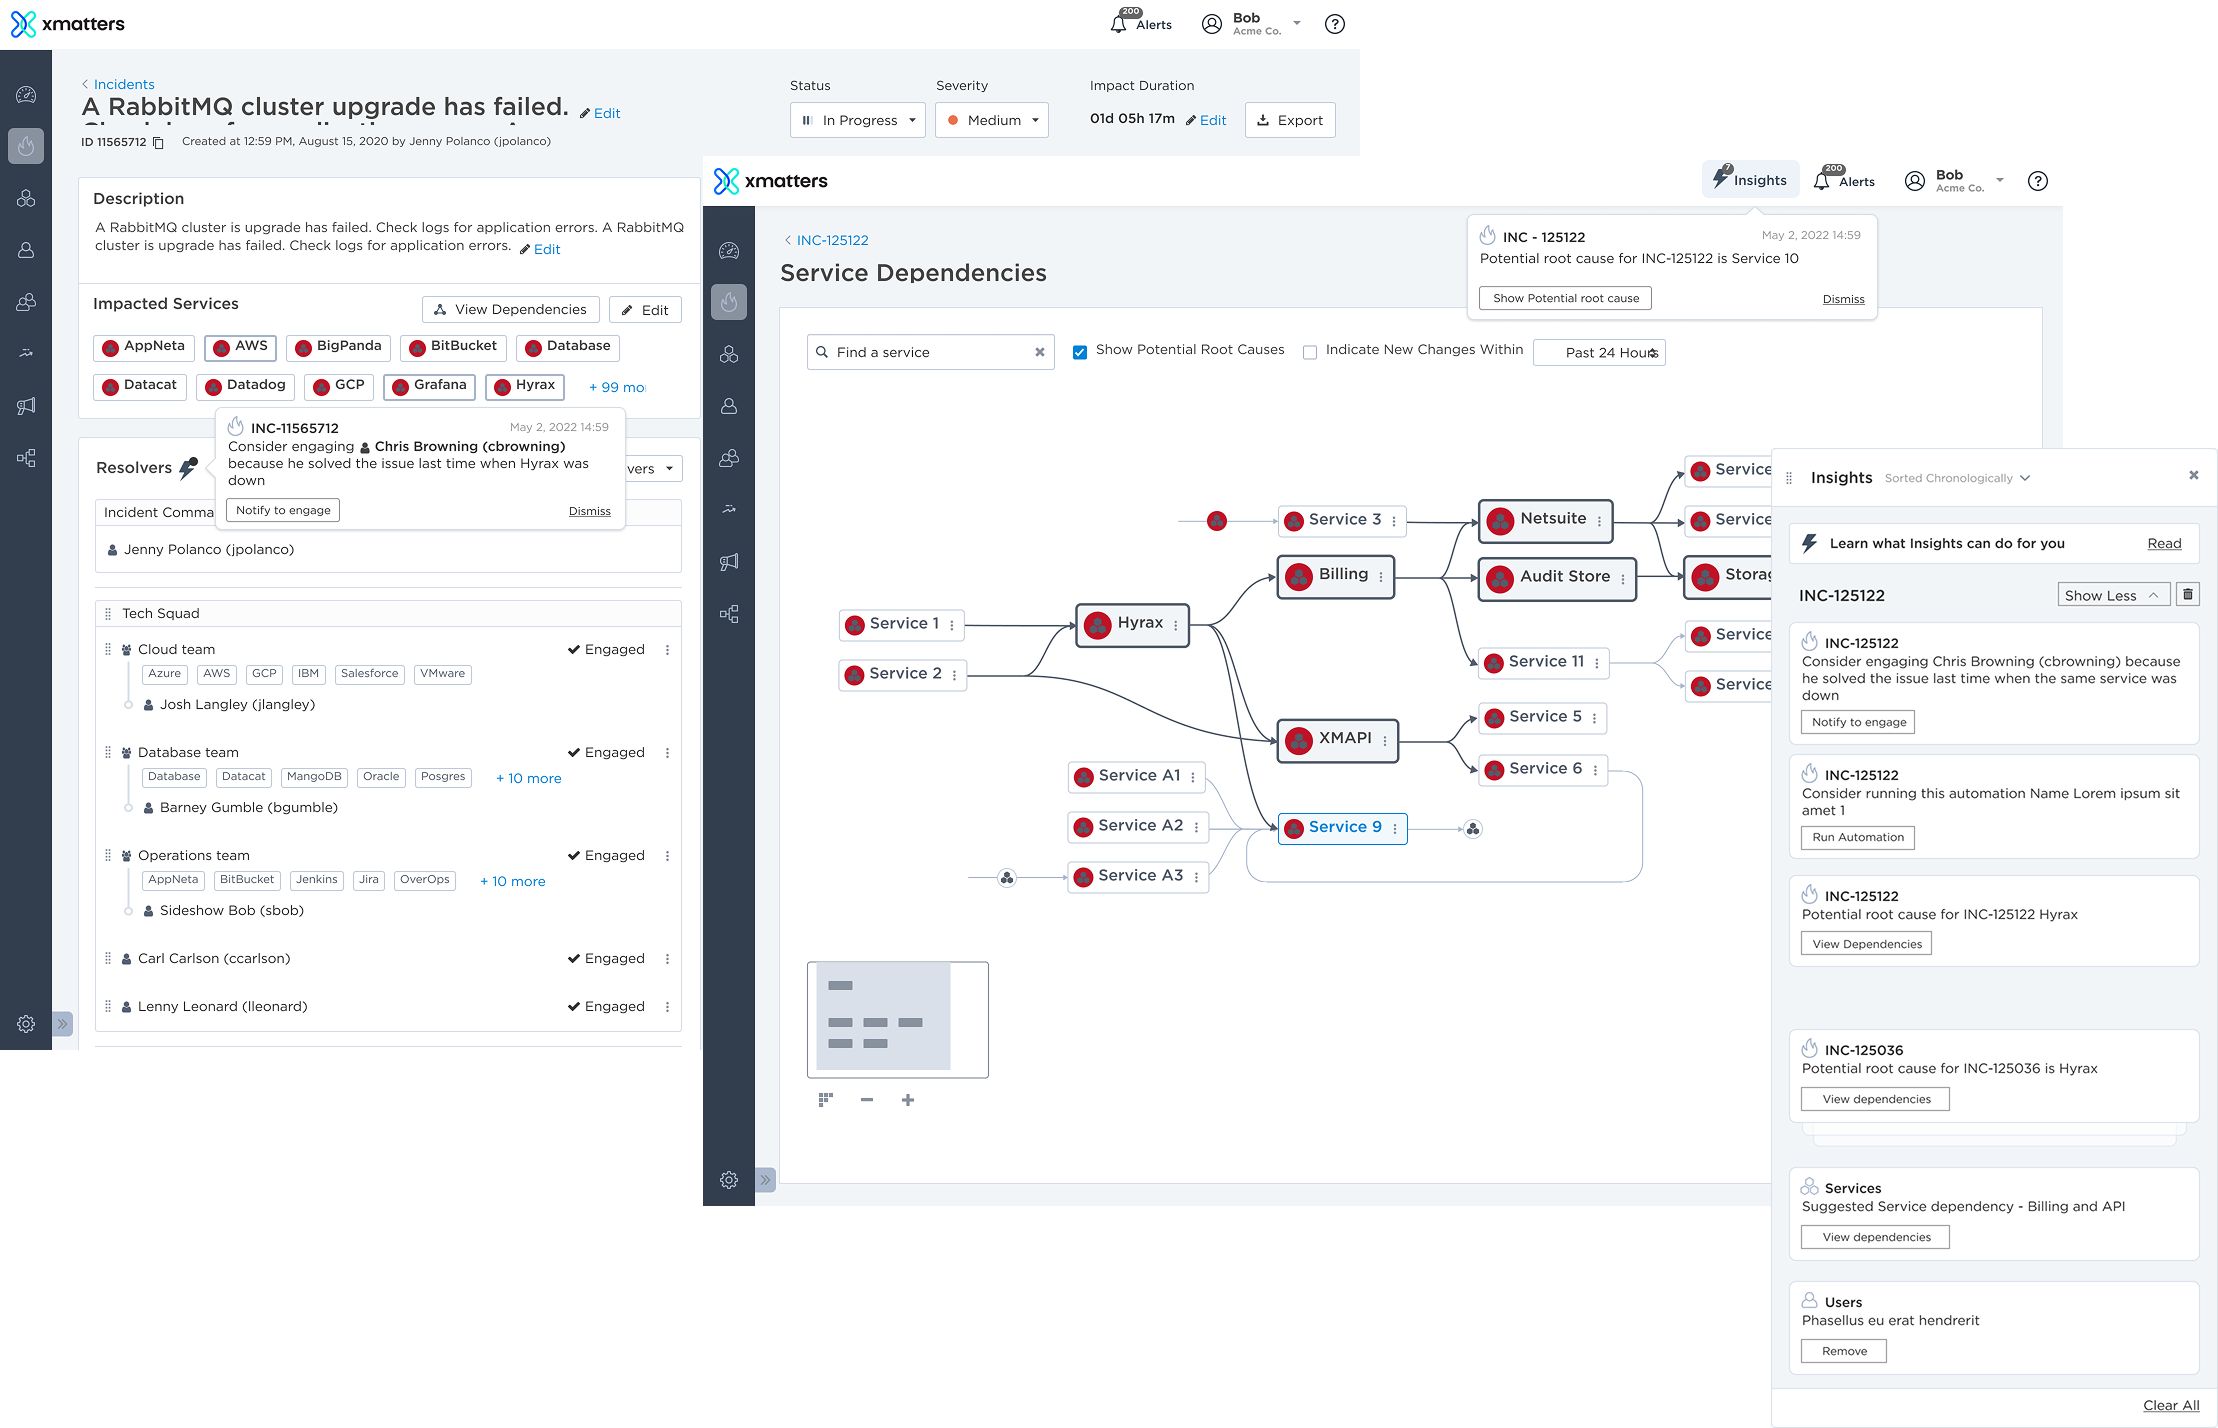The width and height of the screenshot is (2218, 1428).
Task: Uncheck Show Potential Root Causes
Action: point(1080,352)
